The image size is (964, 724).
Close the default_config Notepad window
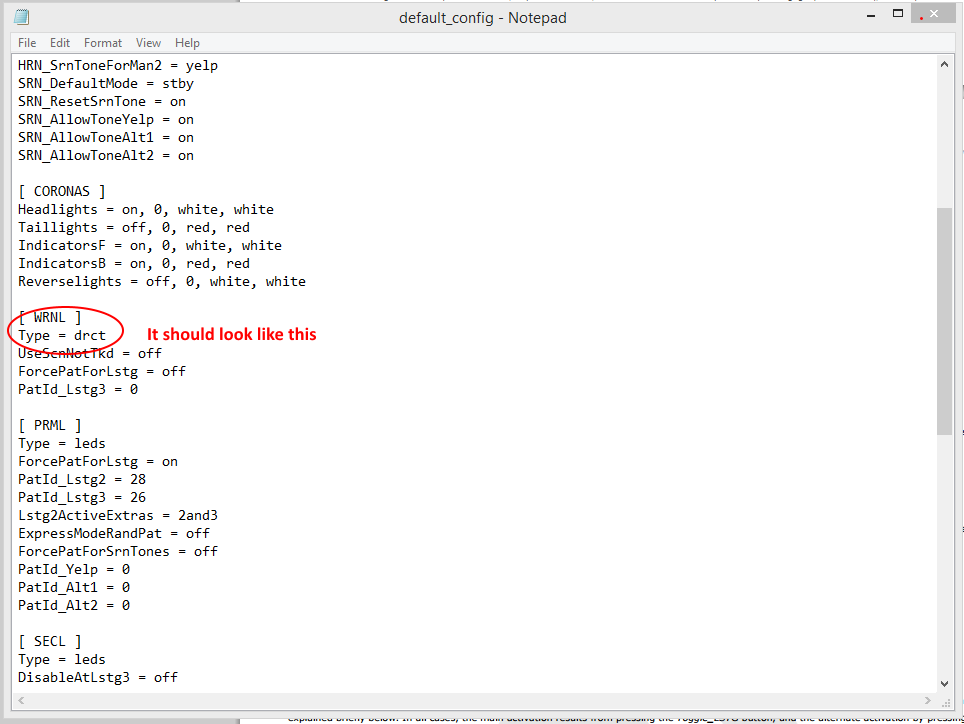(934, 14)
